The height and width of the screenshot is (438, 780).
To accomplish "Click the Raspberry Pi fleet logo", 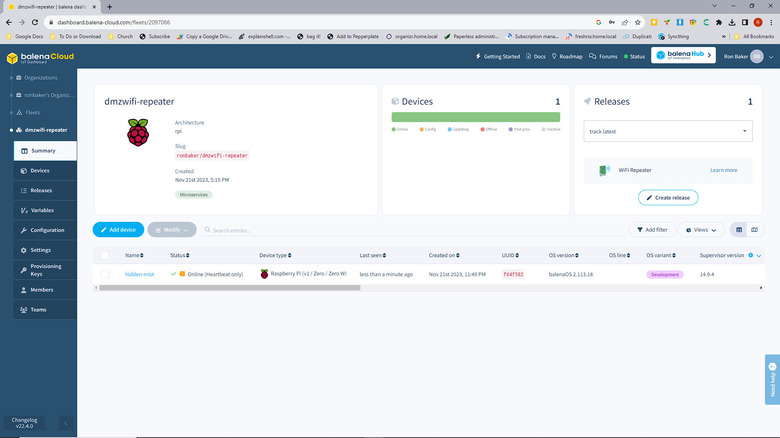I will pos(138,134).
